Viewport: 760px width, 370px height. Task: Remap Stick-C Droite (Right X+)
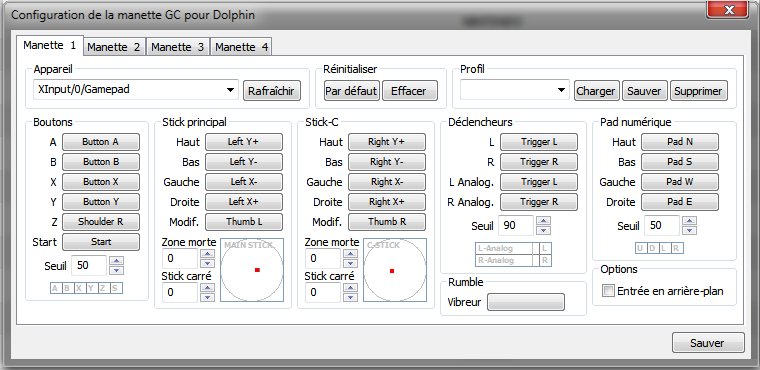[x=387, y=202]
